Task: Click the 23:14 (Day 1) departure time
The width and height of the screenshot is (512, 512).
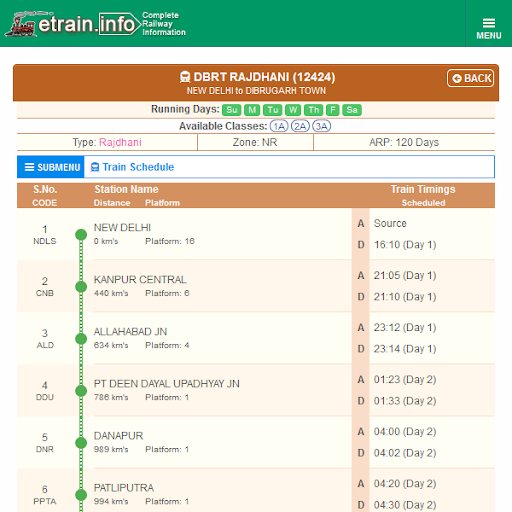Action: click(x=405, y=349)
